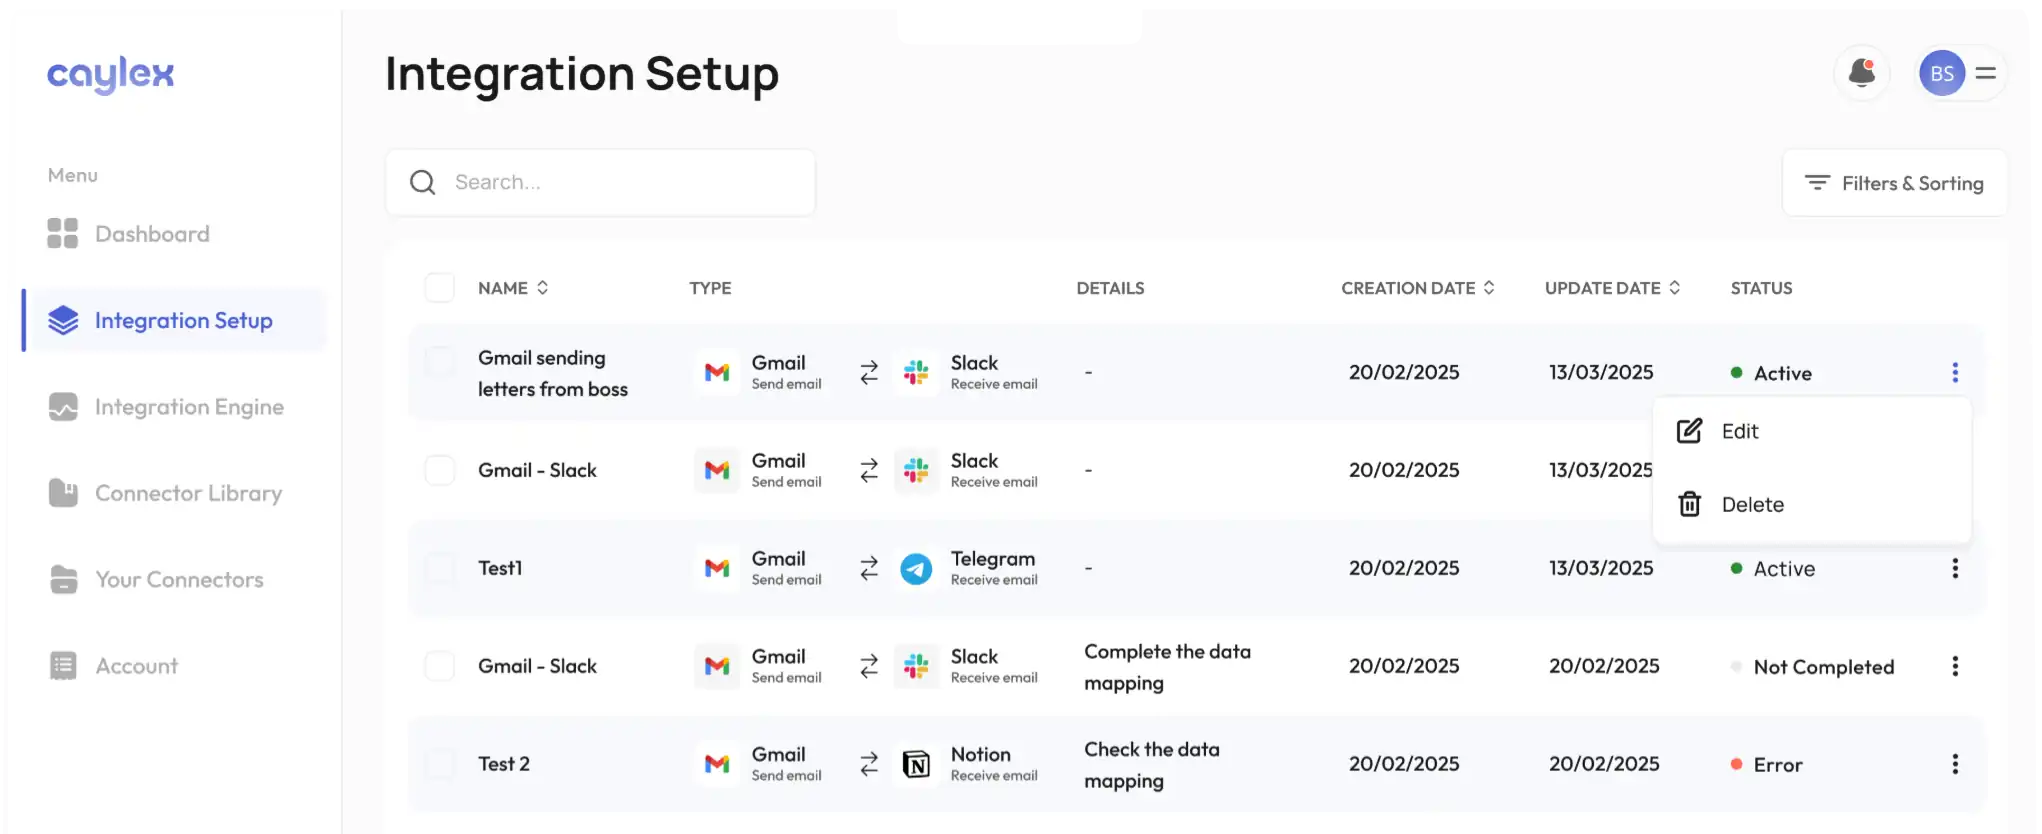Select the Test 2 row checkbox
This screenshot has height=834, width=2042.
(x=440, y=764)
